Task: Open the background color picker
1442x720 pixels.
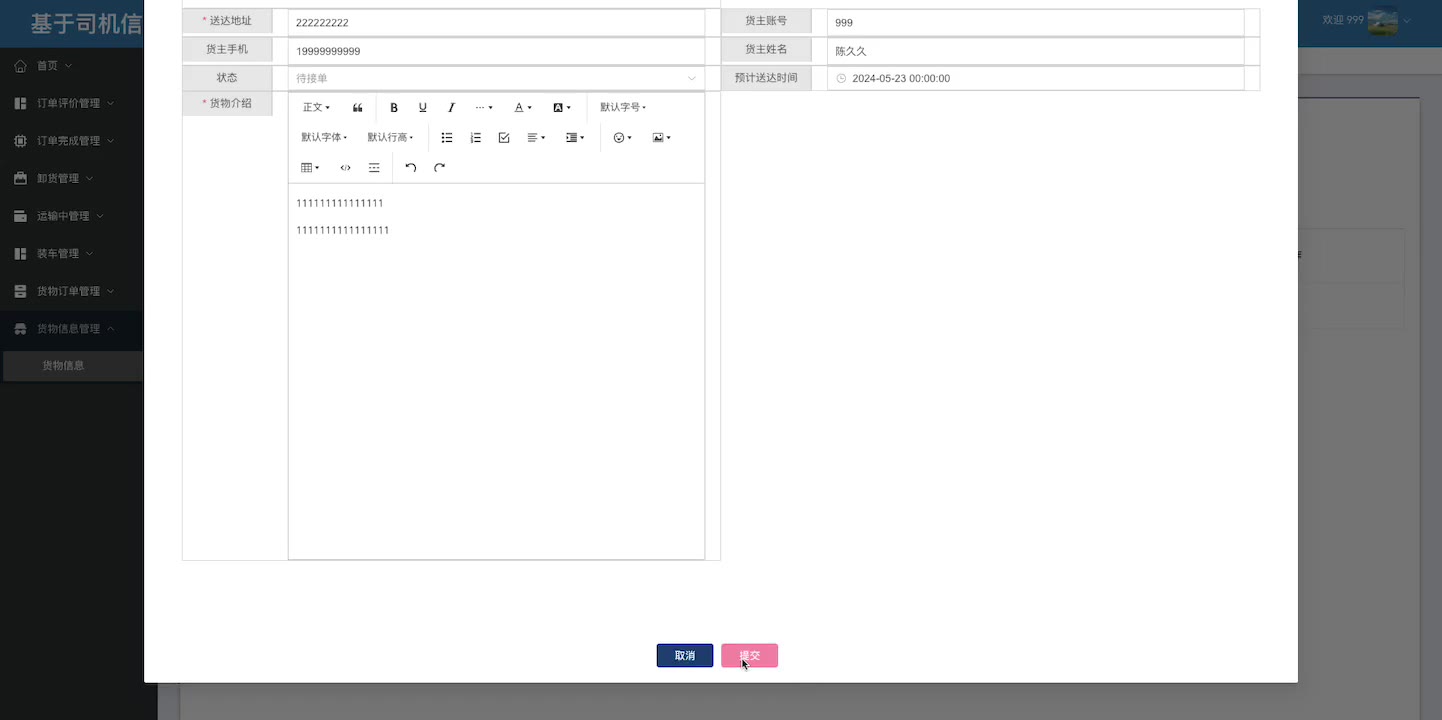Action: tap(562, 107)
